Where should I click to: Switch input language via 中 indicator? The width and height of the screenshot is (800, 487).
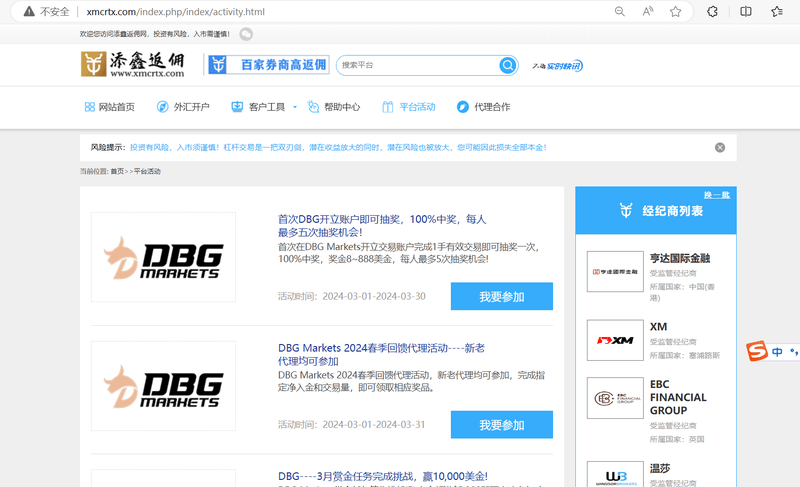click(x=777, y=351)
